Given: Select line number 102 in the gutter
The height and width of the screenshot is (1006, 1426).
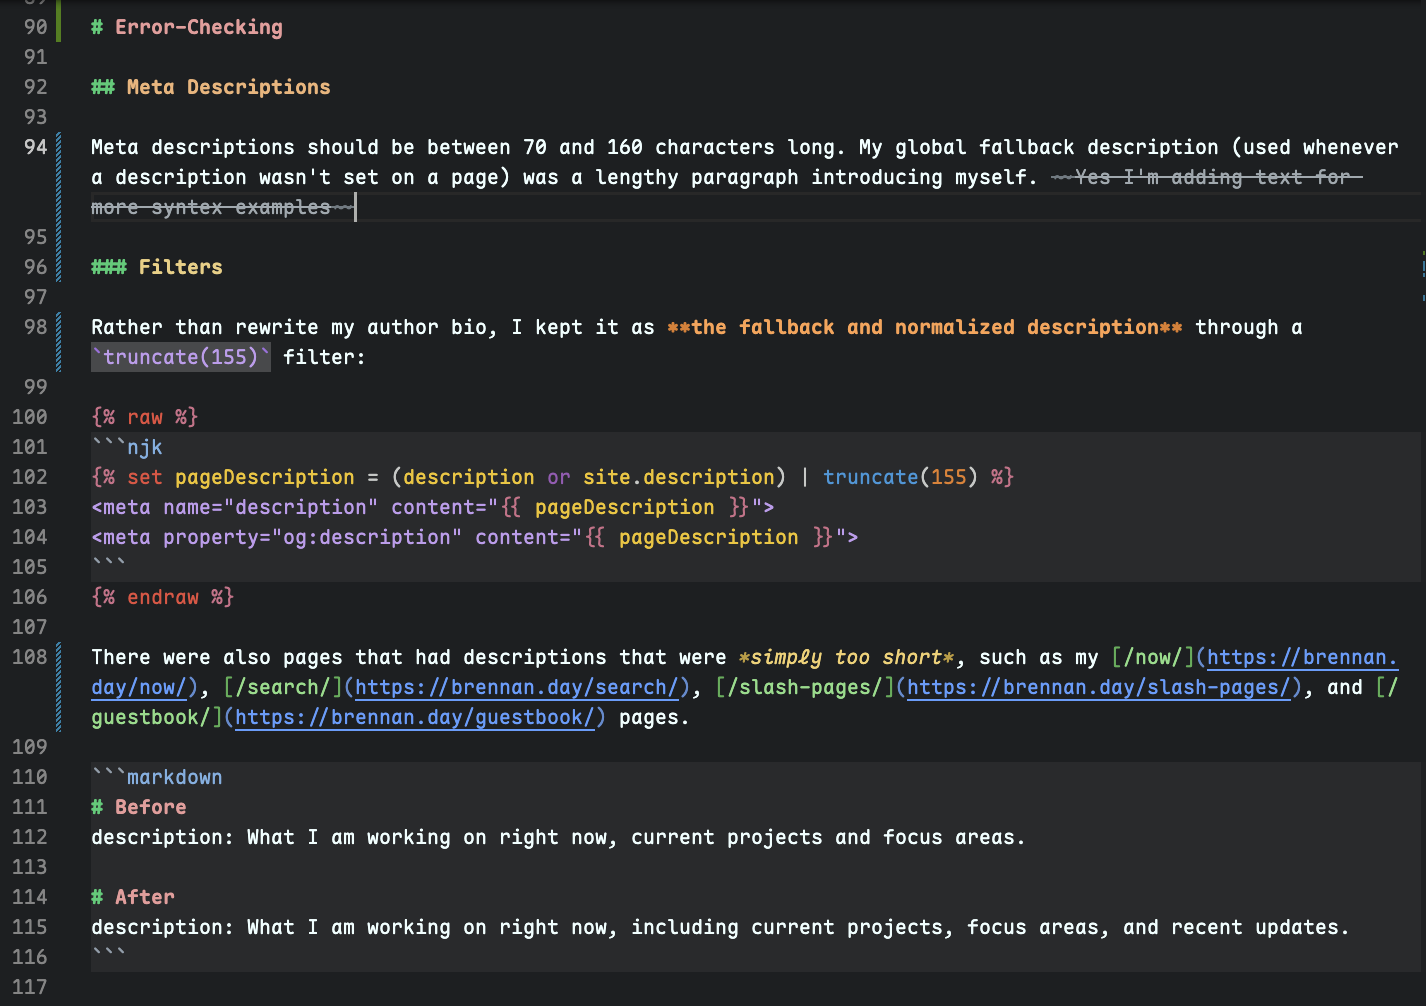Looking at the screenshot, I should pos(29,477).
